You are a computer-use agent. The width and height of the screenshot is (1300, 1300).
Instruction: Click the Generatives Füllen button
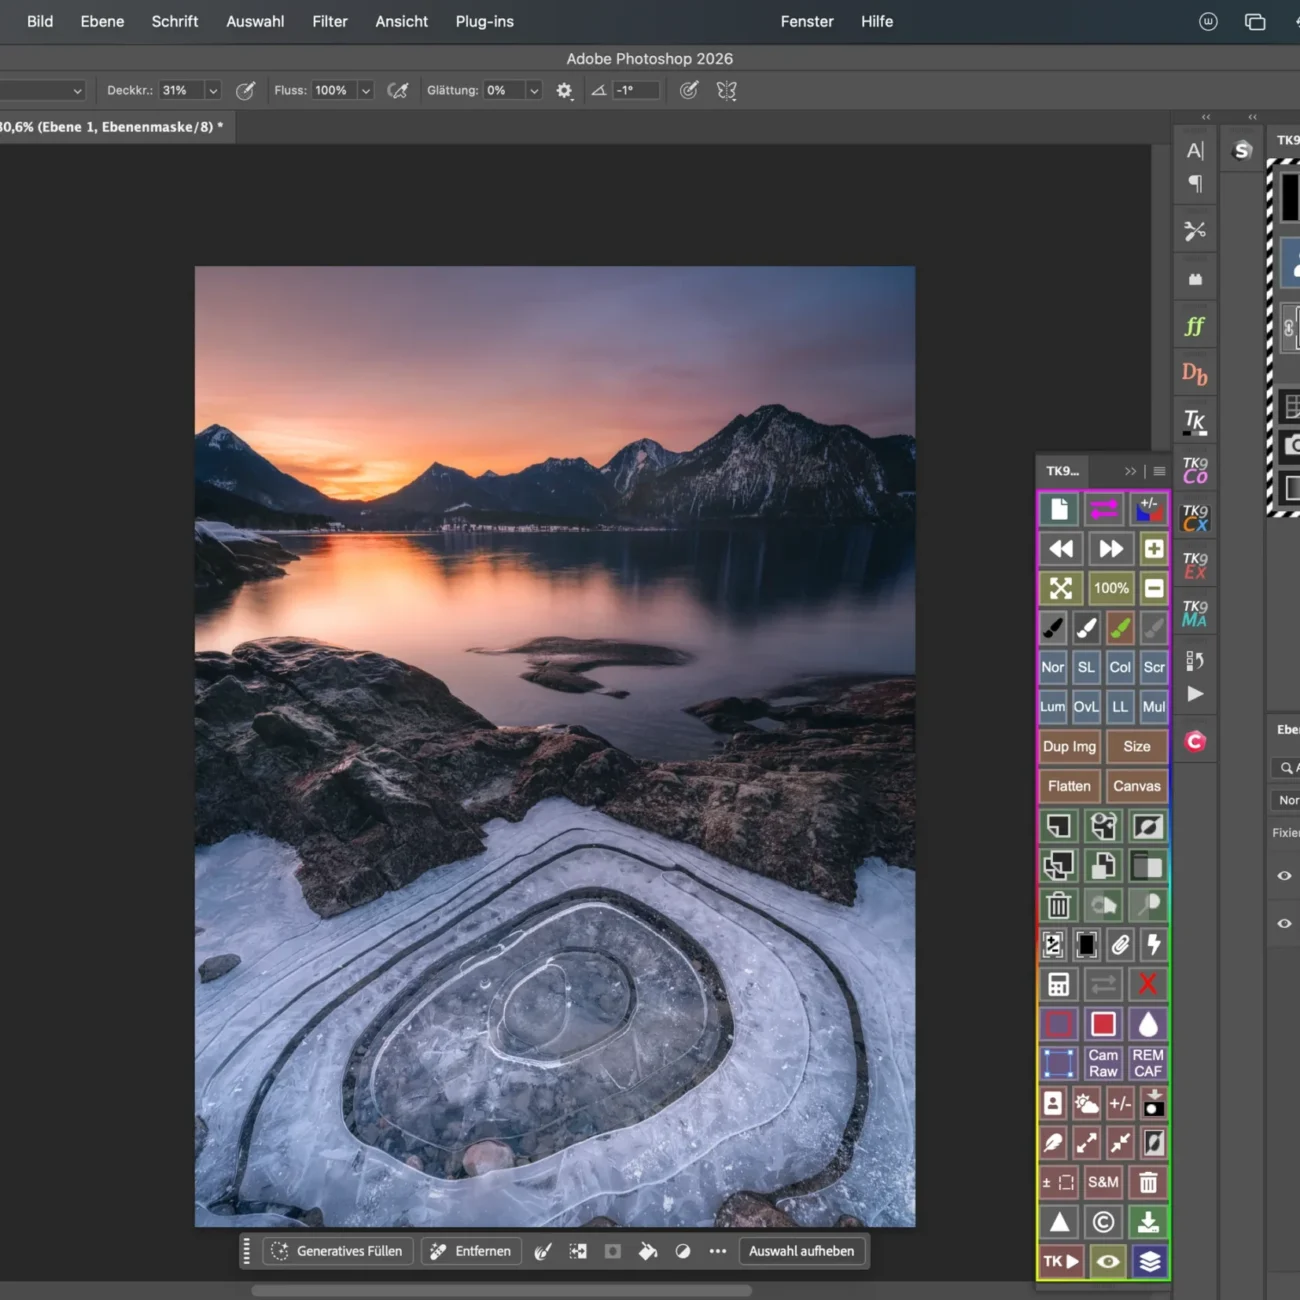click(x=338, y=1251)
